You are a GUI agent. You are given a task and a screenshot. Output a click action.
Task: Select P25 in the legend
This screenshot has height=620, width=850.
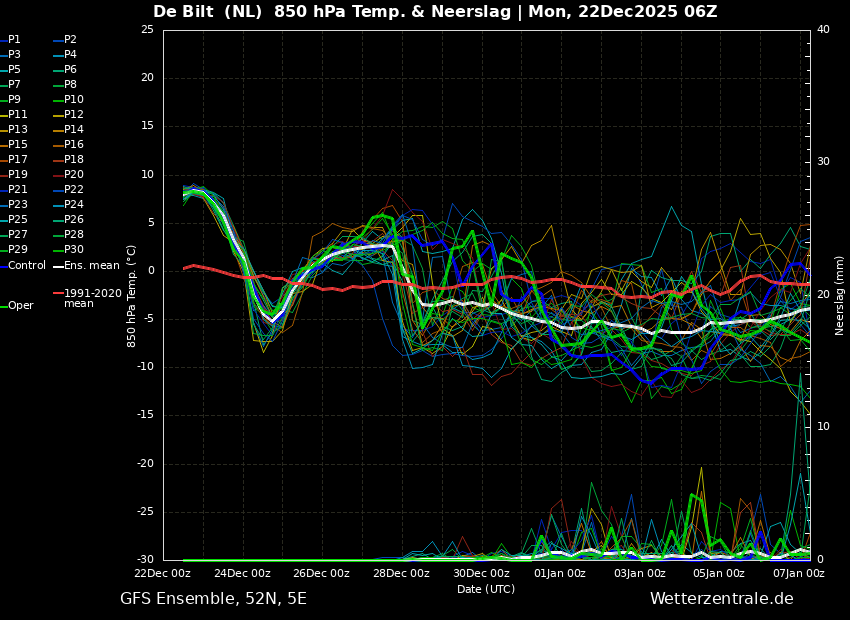pyautogui.click(x=14, y=219)
